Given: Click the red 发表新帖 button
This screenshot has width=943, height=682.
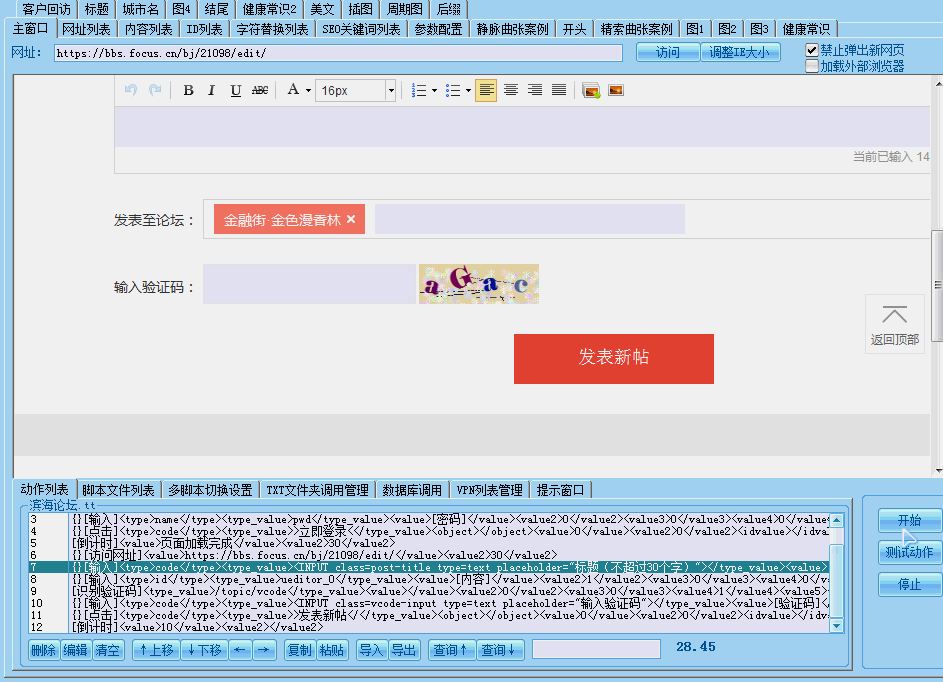Looking at the screenshot, I should pos(613,358).
